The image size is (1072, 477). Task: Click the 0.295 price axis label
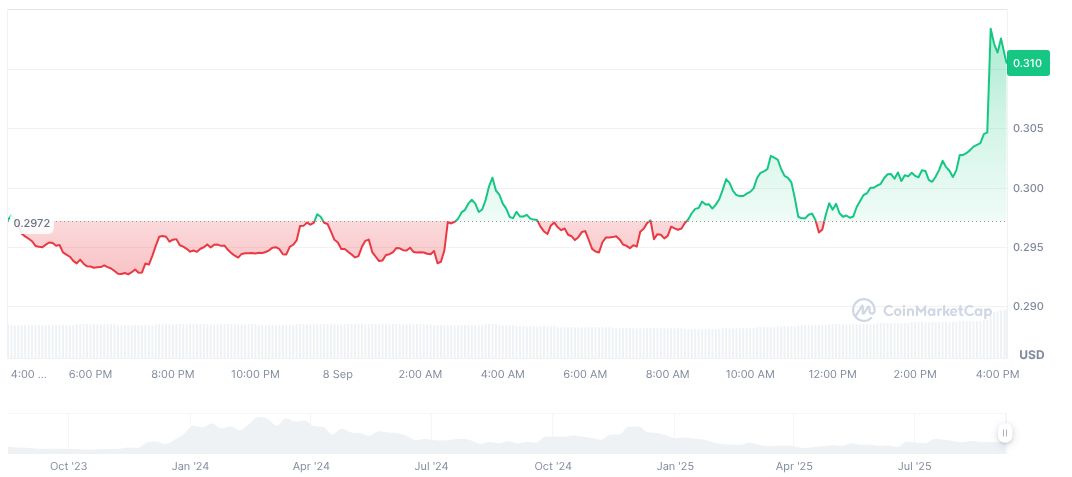click(x=1027, y=247)
